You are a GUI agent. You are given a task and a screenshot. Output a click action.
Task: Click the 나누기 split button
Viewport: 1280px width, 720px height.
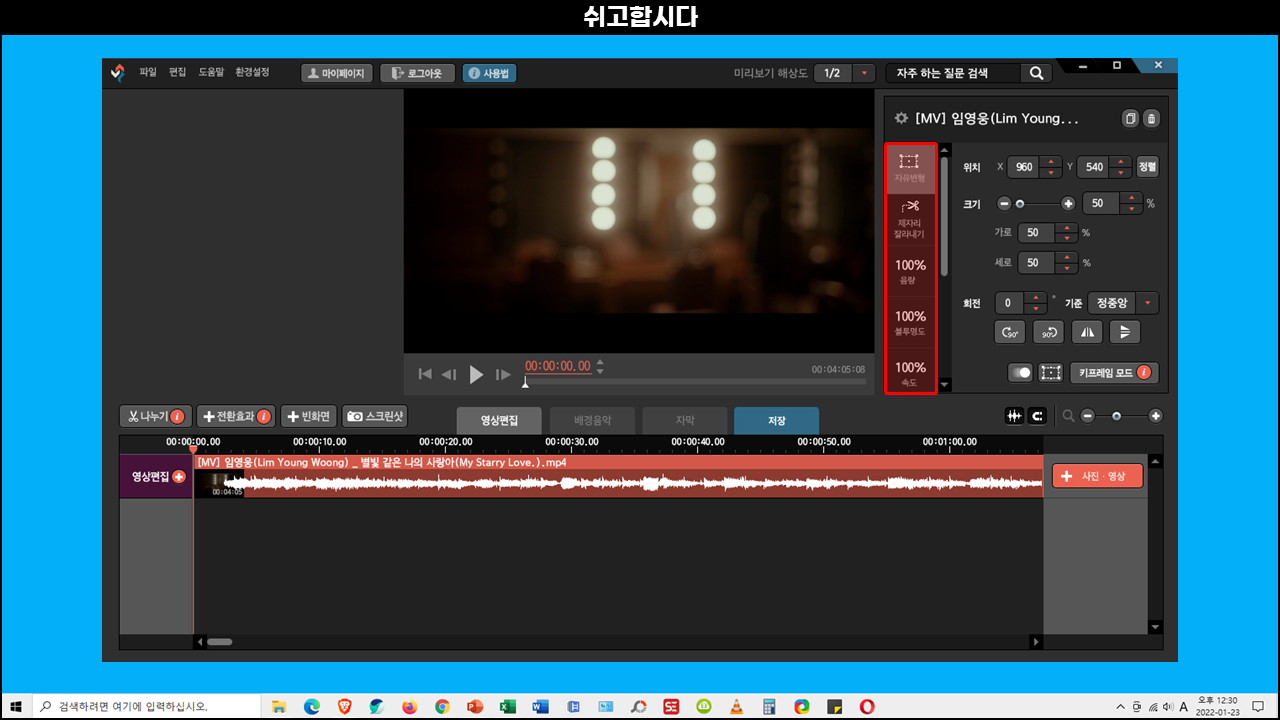click(x=155, y=416)
